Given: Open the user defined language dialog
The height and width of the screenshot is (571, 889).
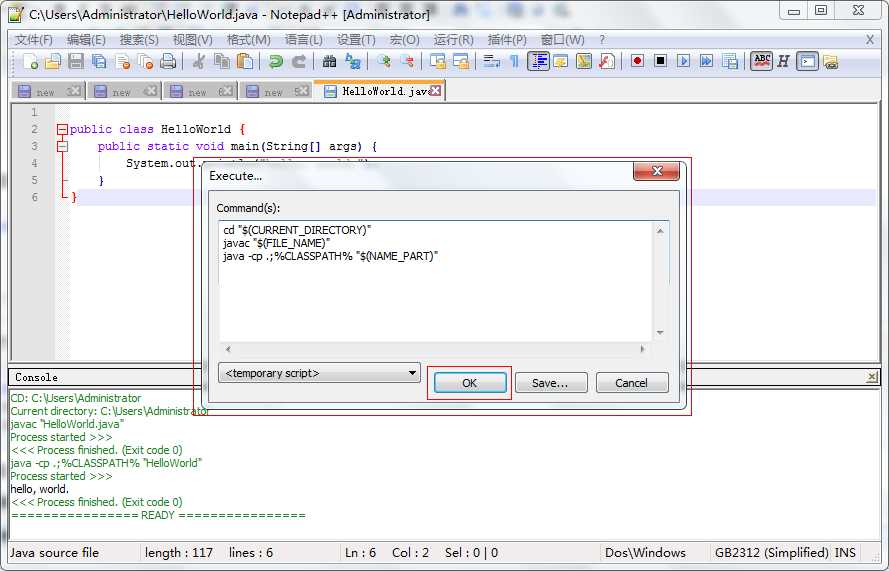Looking at the screenshot, I should coord(561,61).
